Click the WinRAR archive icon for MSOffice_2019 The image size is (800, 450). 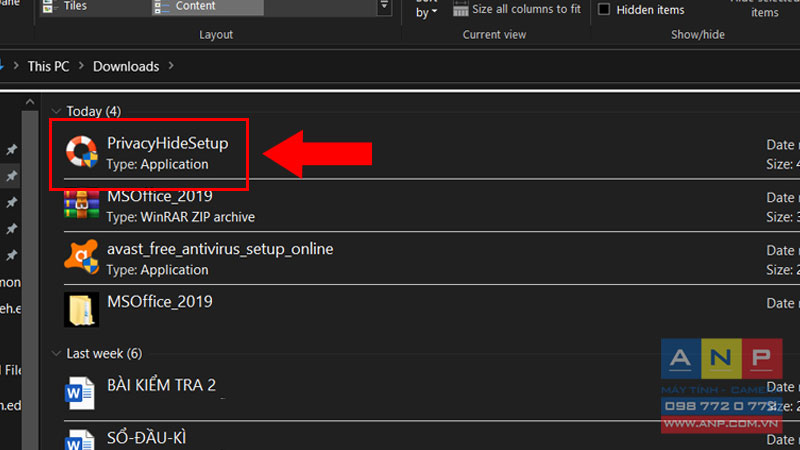[x=82, y=204]
